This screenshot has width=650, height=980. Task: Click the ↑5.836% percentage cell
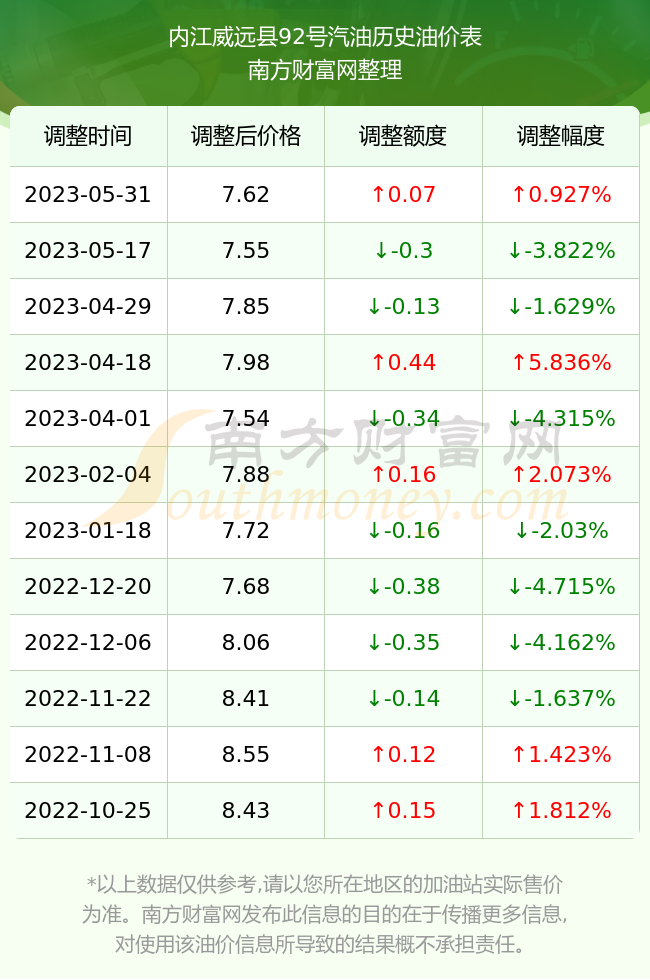coord(561,362)
